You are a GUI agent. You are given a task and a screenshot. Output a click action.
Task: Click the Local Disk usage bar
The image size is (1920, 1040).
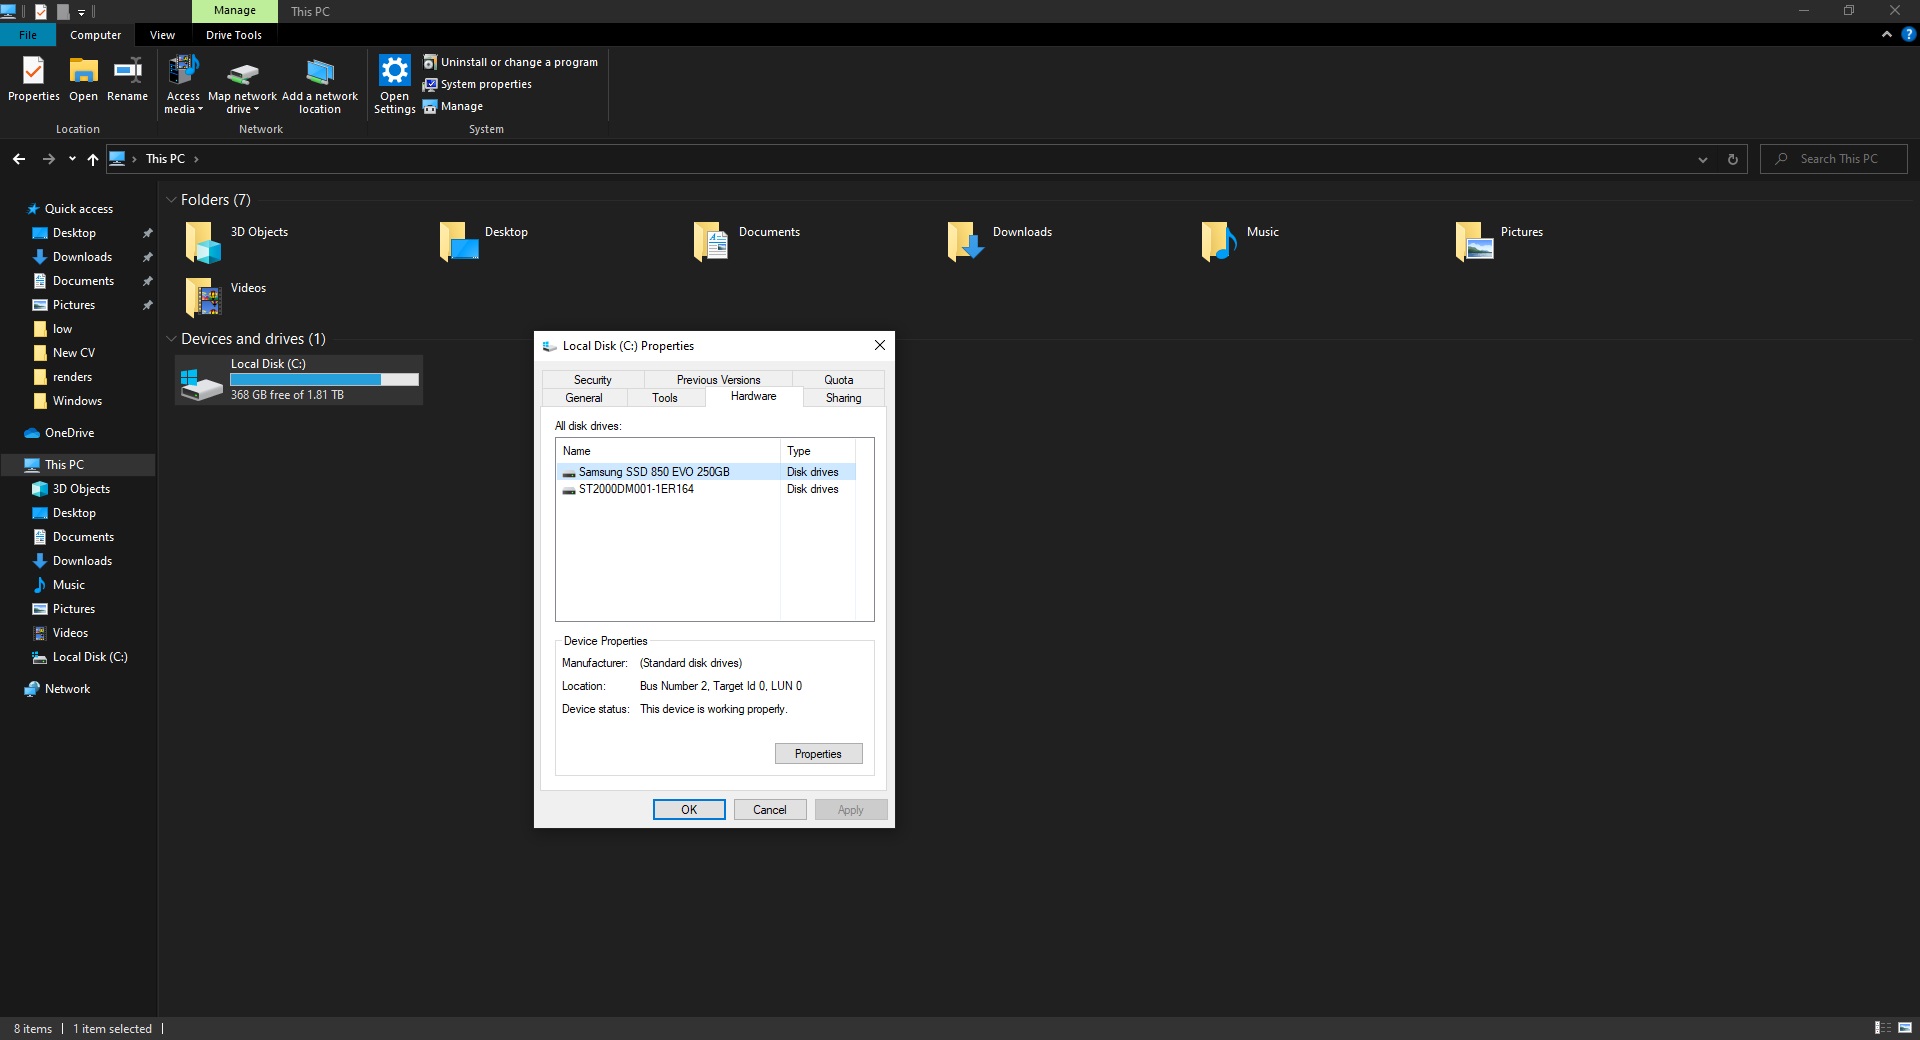click(x=324, y=380)
